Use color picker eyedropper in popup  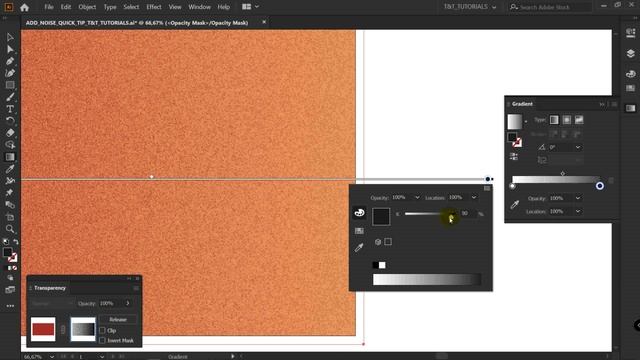click(359, 247)
